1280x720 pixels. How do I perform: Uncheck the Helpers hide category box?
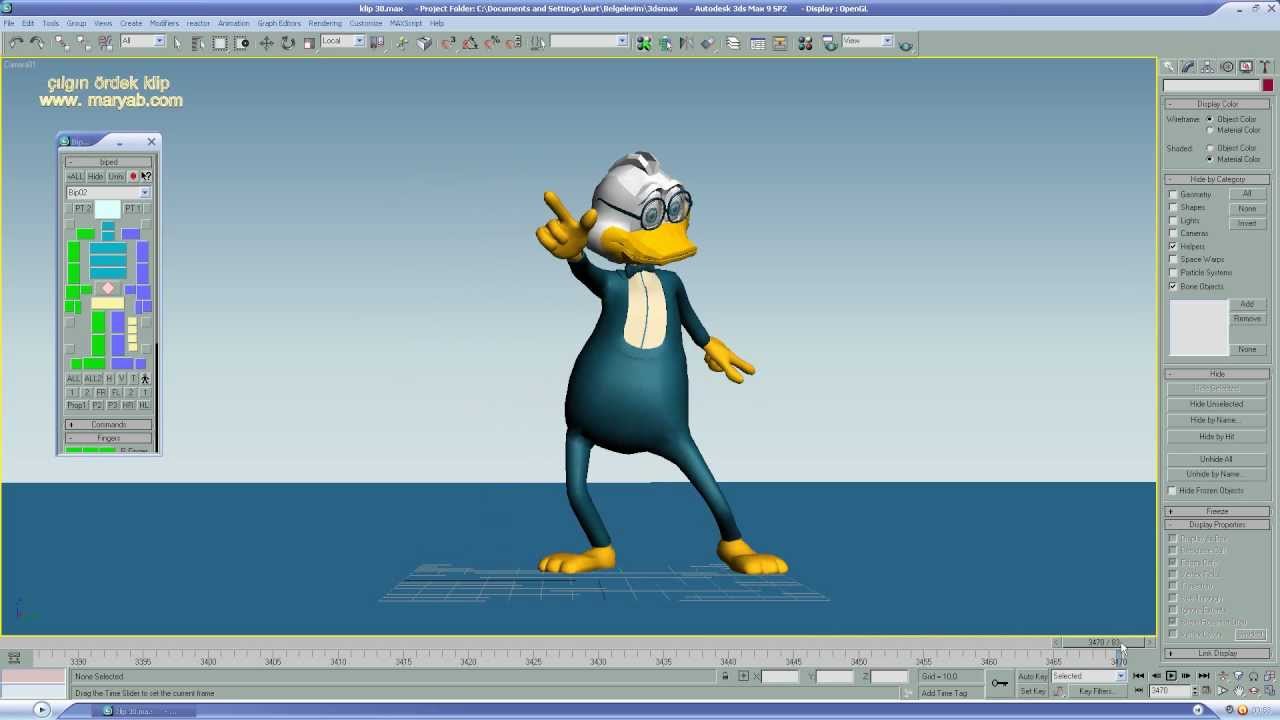click(1173, 246)
